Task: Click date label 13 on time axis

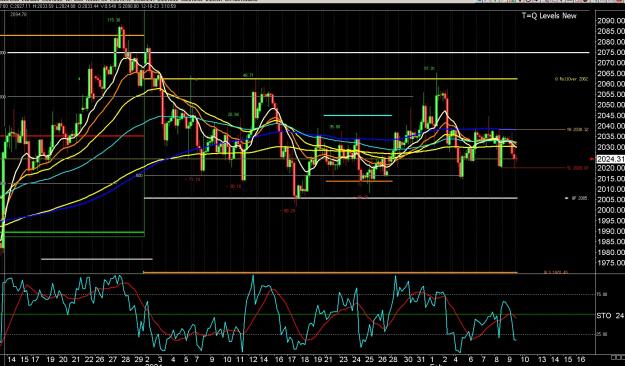Action: click(x=542, y=359)
